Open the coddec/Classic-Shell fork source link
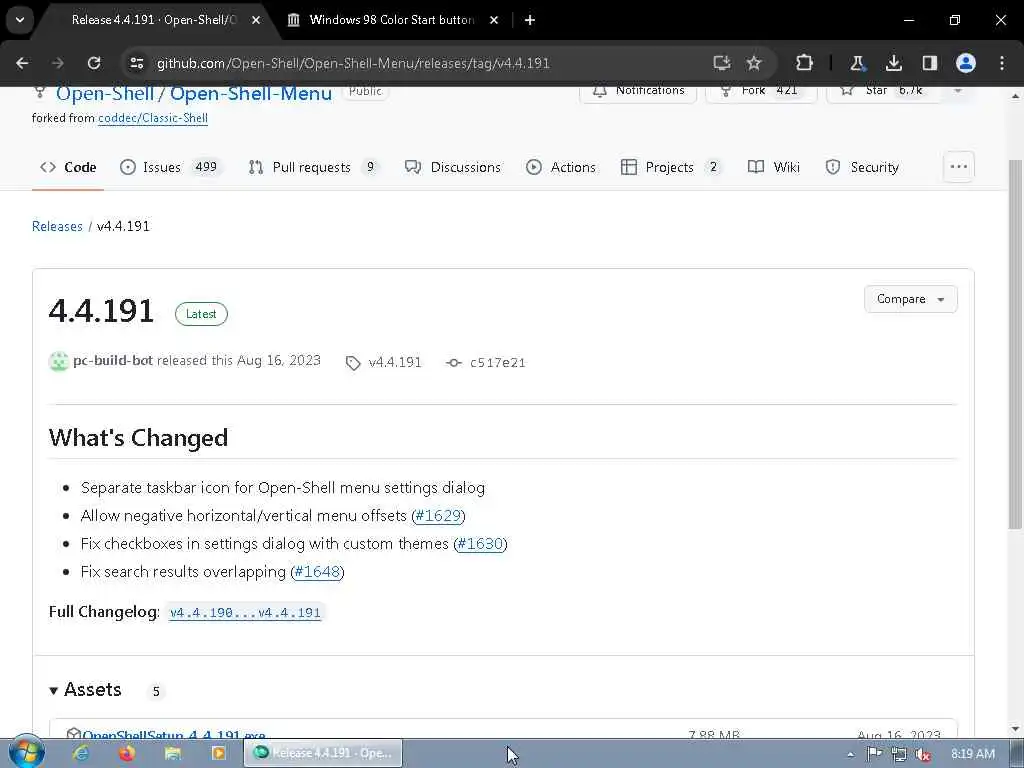1024x768 pixels. (153, 118)
